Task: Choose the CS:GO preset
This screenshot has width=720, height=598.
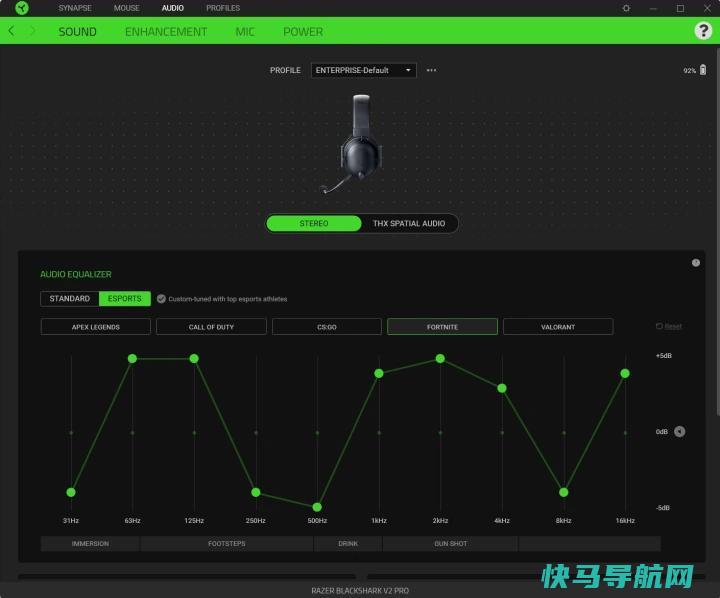Action: click(x=326, y=327)
